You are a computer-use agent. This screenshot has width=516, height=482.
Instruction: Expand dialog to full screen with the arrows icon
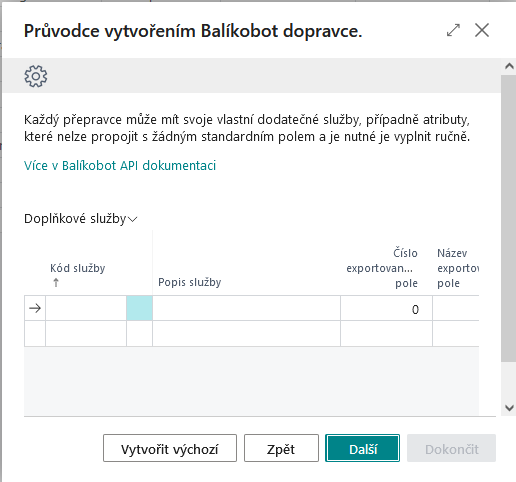[x=453, y=30]
